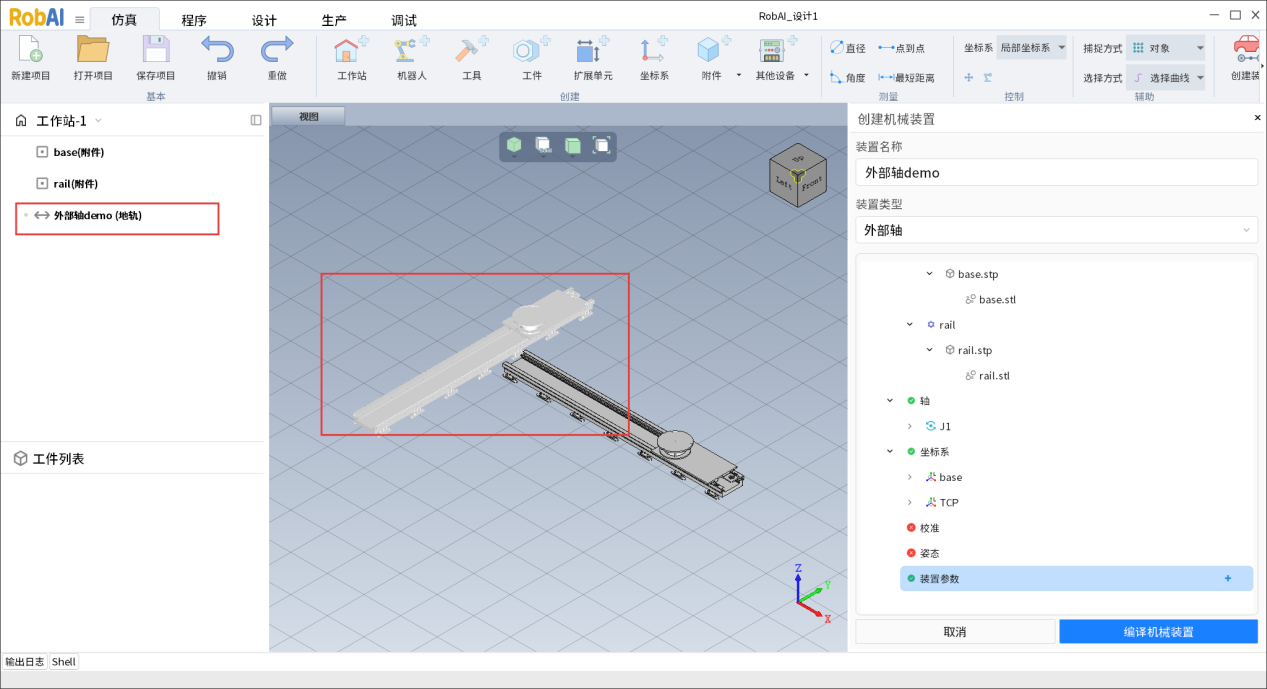Click the hamburger menu next to RobAI logo
The height and width of the screenshot is (689, 1267).
(x=80, y=19)
